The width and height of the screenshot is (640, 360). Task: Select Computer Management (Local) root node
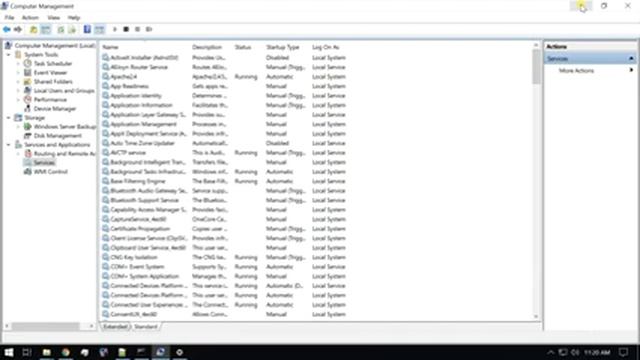click(55, 45)
